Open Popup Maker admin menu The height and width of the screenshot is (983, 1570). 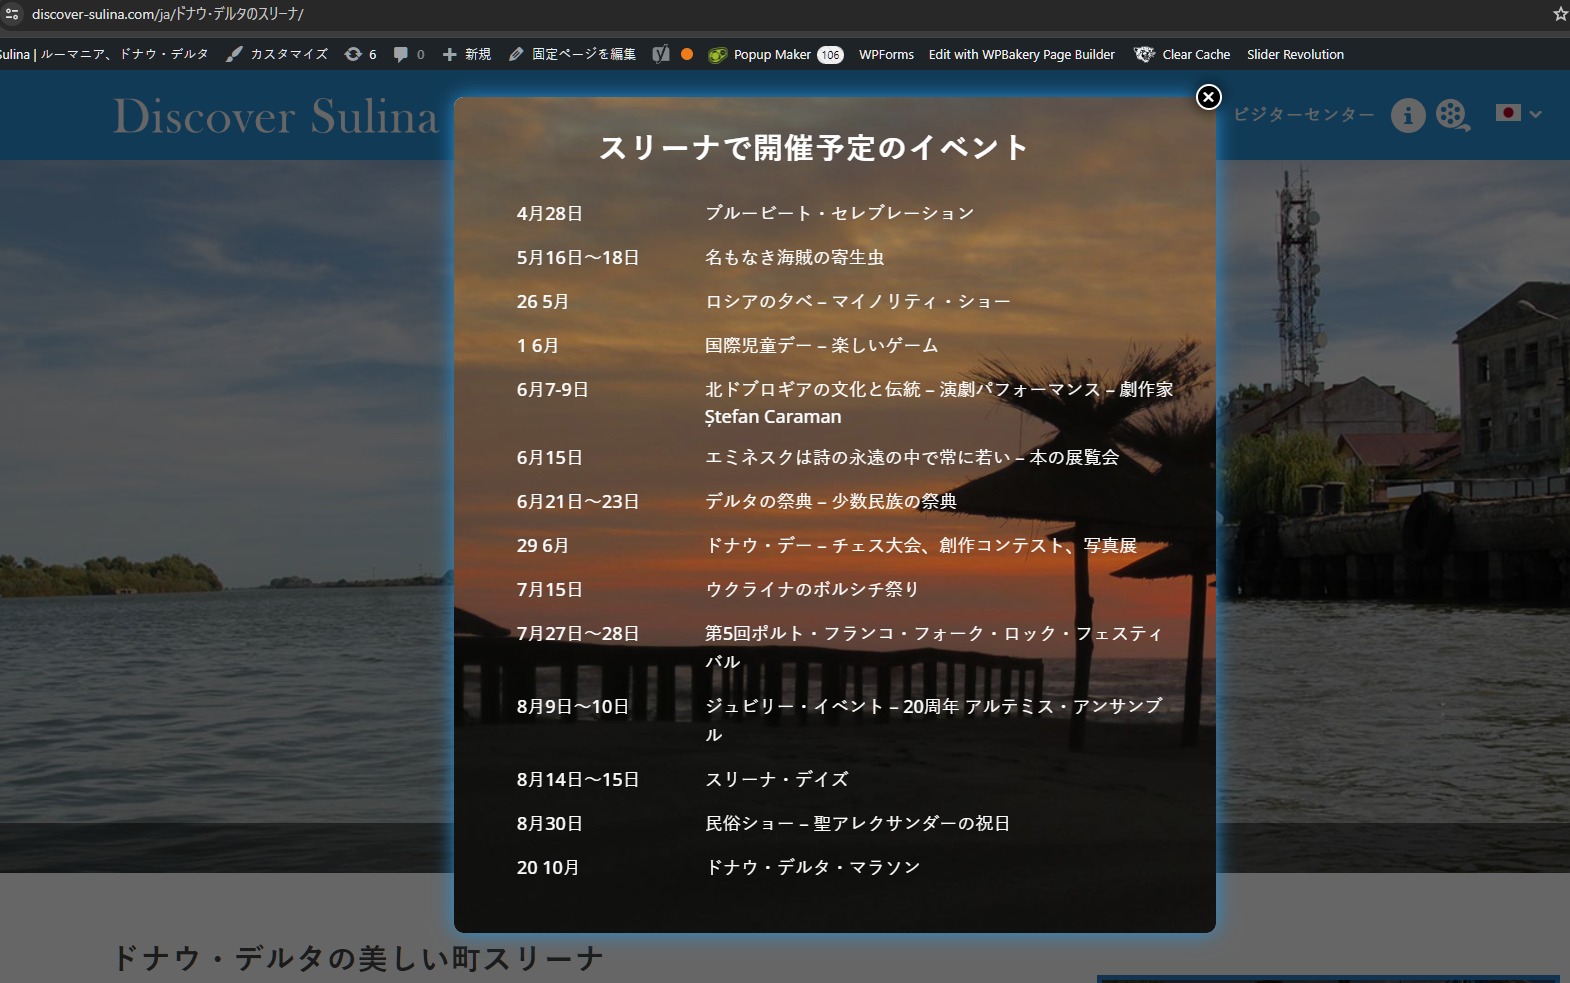tap(775, 55)
